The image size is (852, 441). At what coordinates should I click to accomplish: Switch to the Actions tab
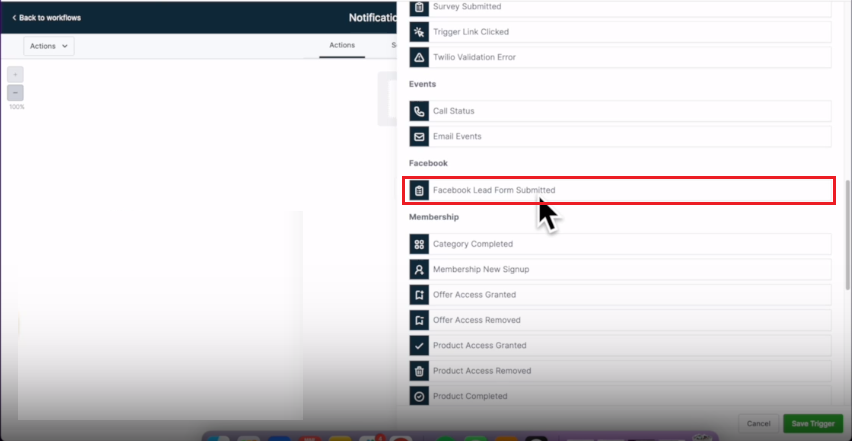click(x=342, y=46)
